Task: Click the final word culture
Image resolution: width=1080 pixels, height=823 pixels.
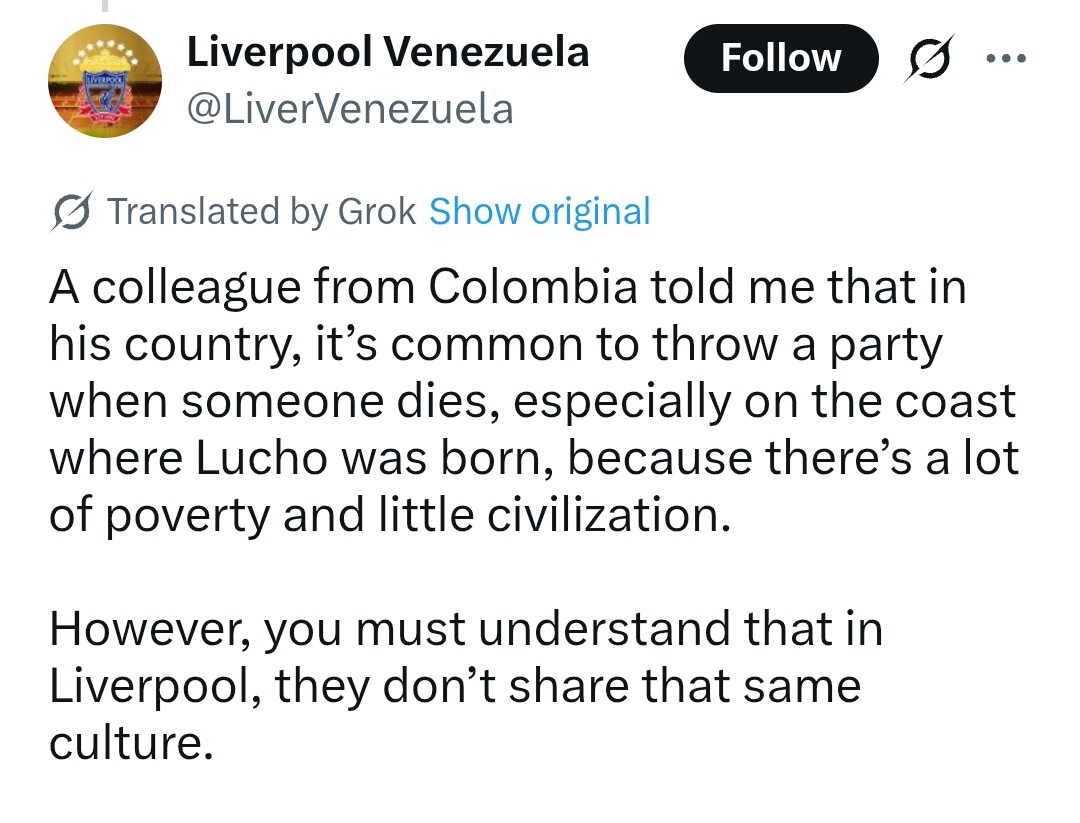Action: coord(130,744)
